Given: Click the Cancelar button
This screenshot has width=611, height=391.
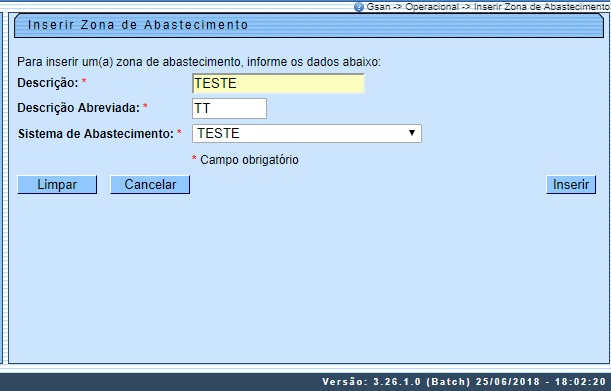Looking at the screenshot, I should [150, 184].
